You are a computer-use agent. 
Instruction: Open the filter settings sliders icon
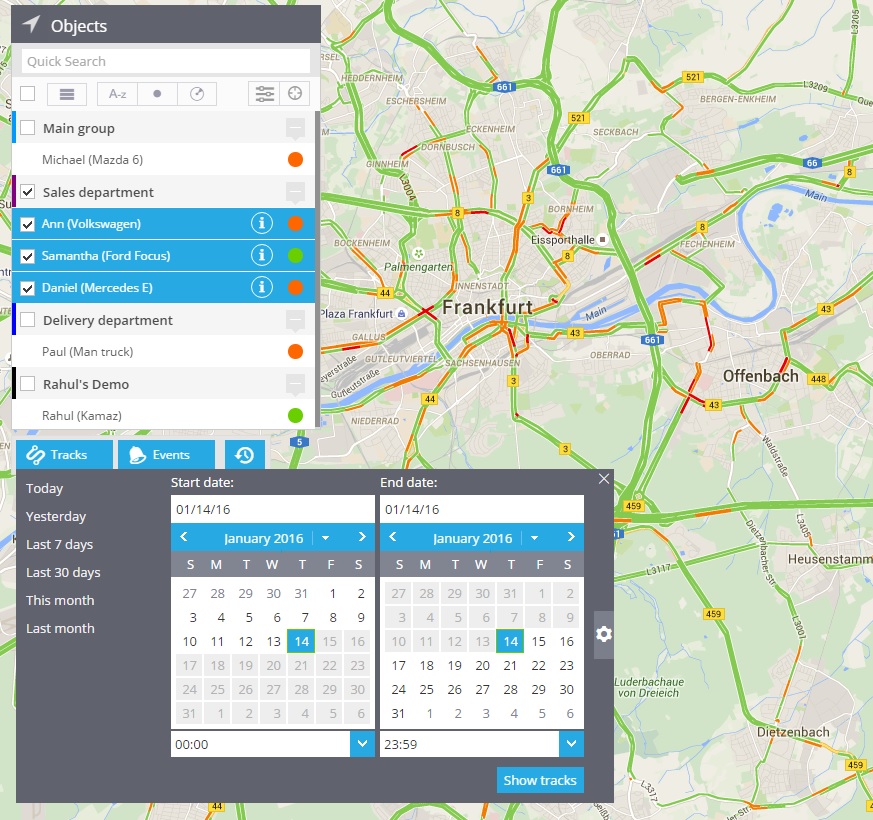pyautogui.click(x=264, y=93)
